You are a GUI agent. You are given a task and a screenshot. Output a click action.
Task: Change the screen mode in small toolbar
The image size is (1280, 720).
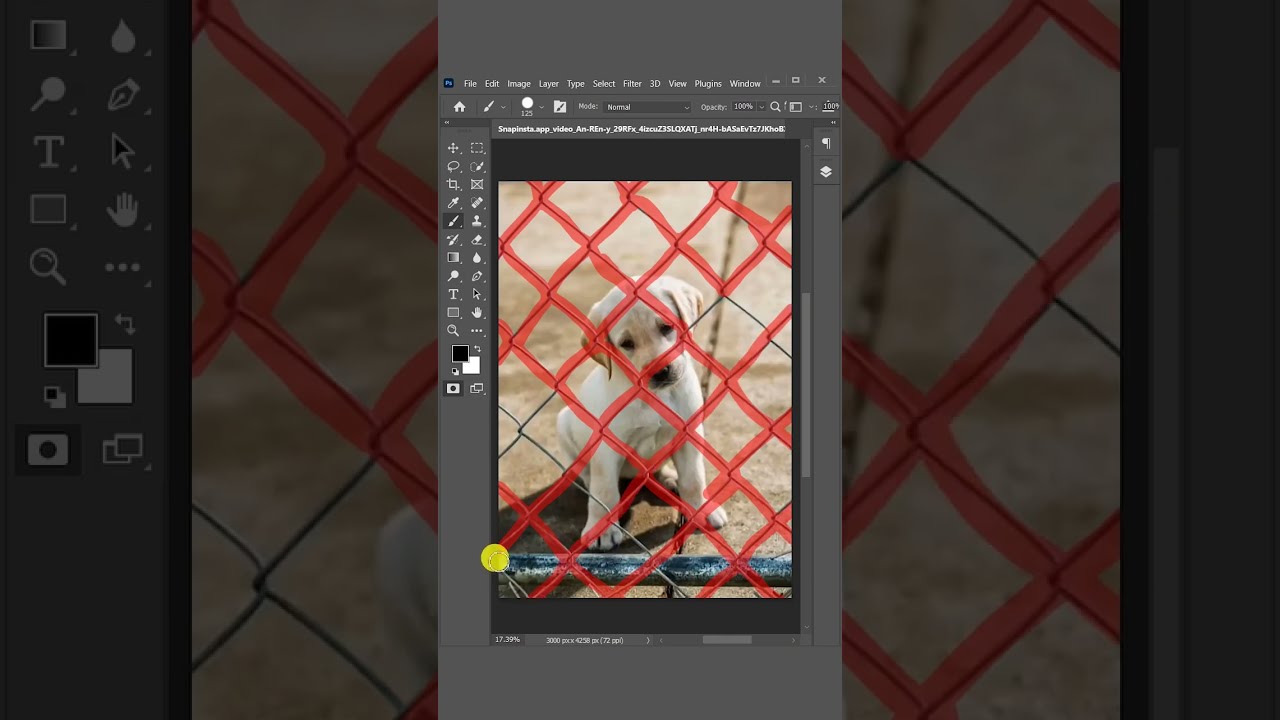477,388
